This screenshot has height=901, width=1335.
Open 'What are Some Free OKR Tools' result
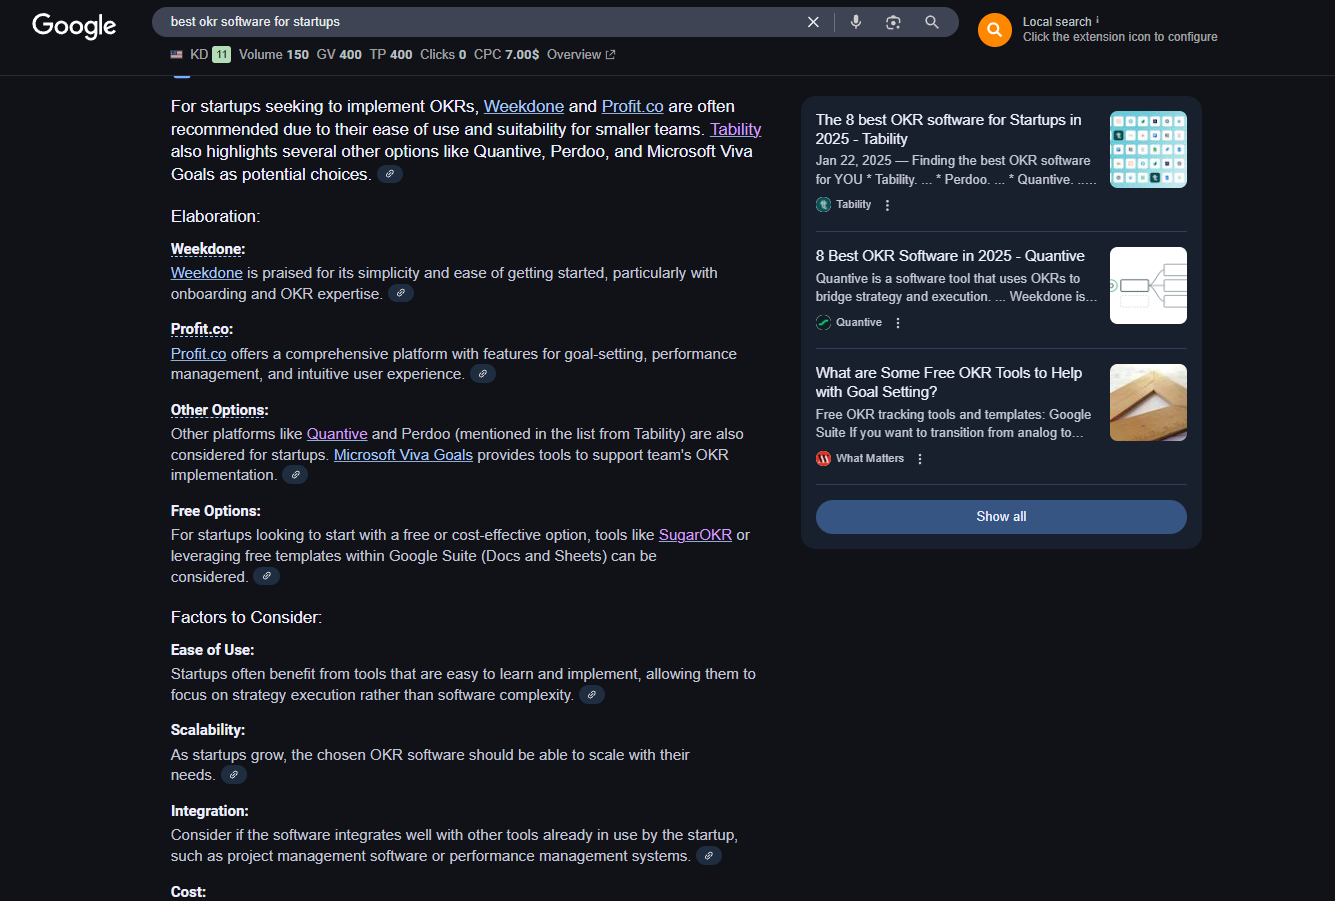(949, 382)
